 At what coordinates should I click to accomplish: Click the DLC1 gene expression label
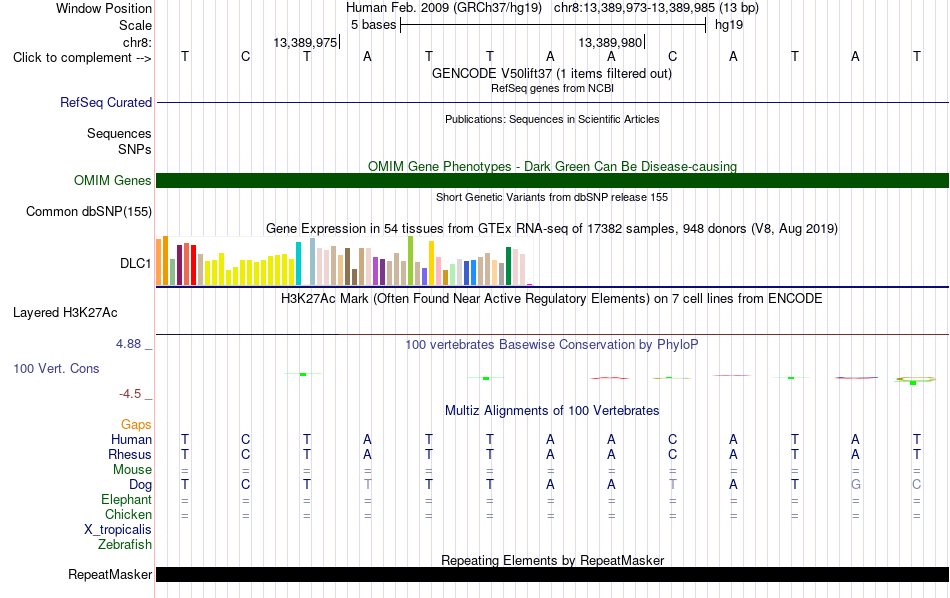coord(135,264)
